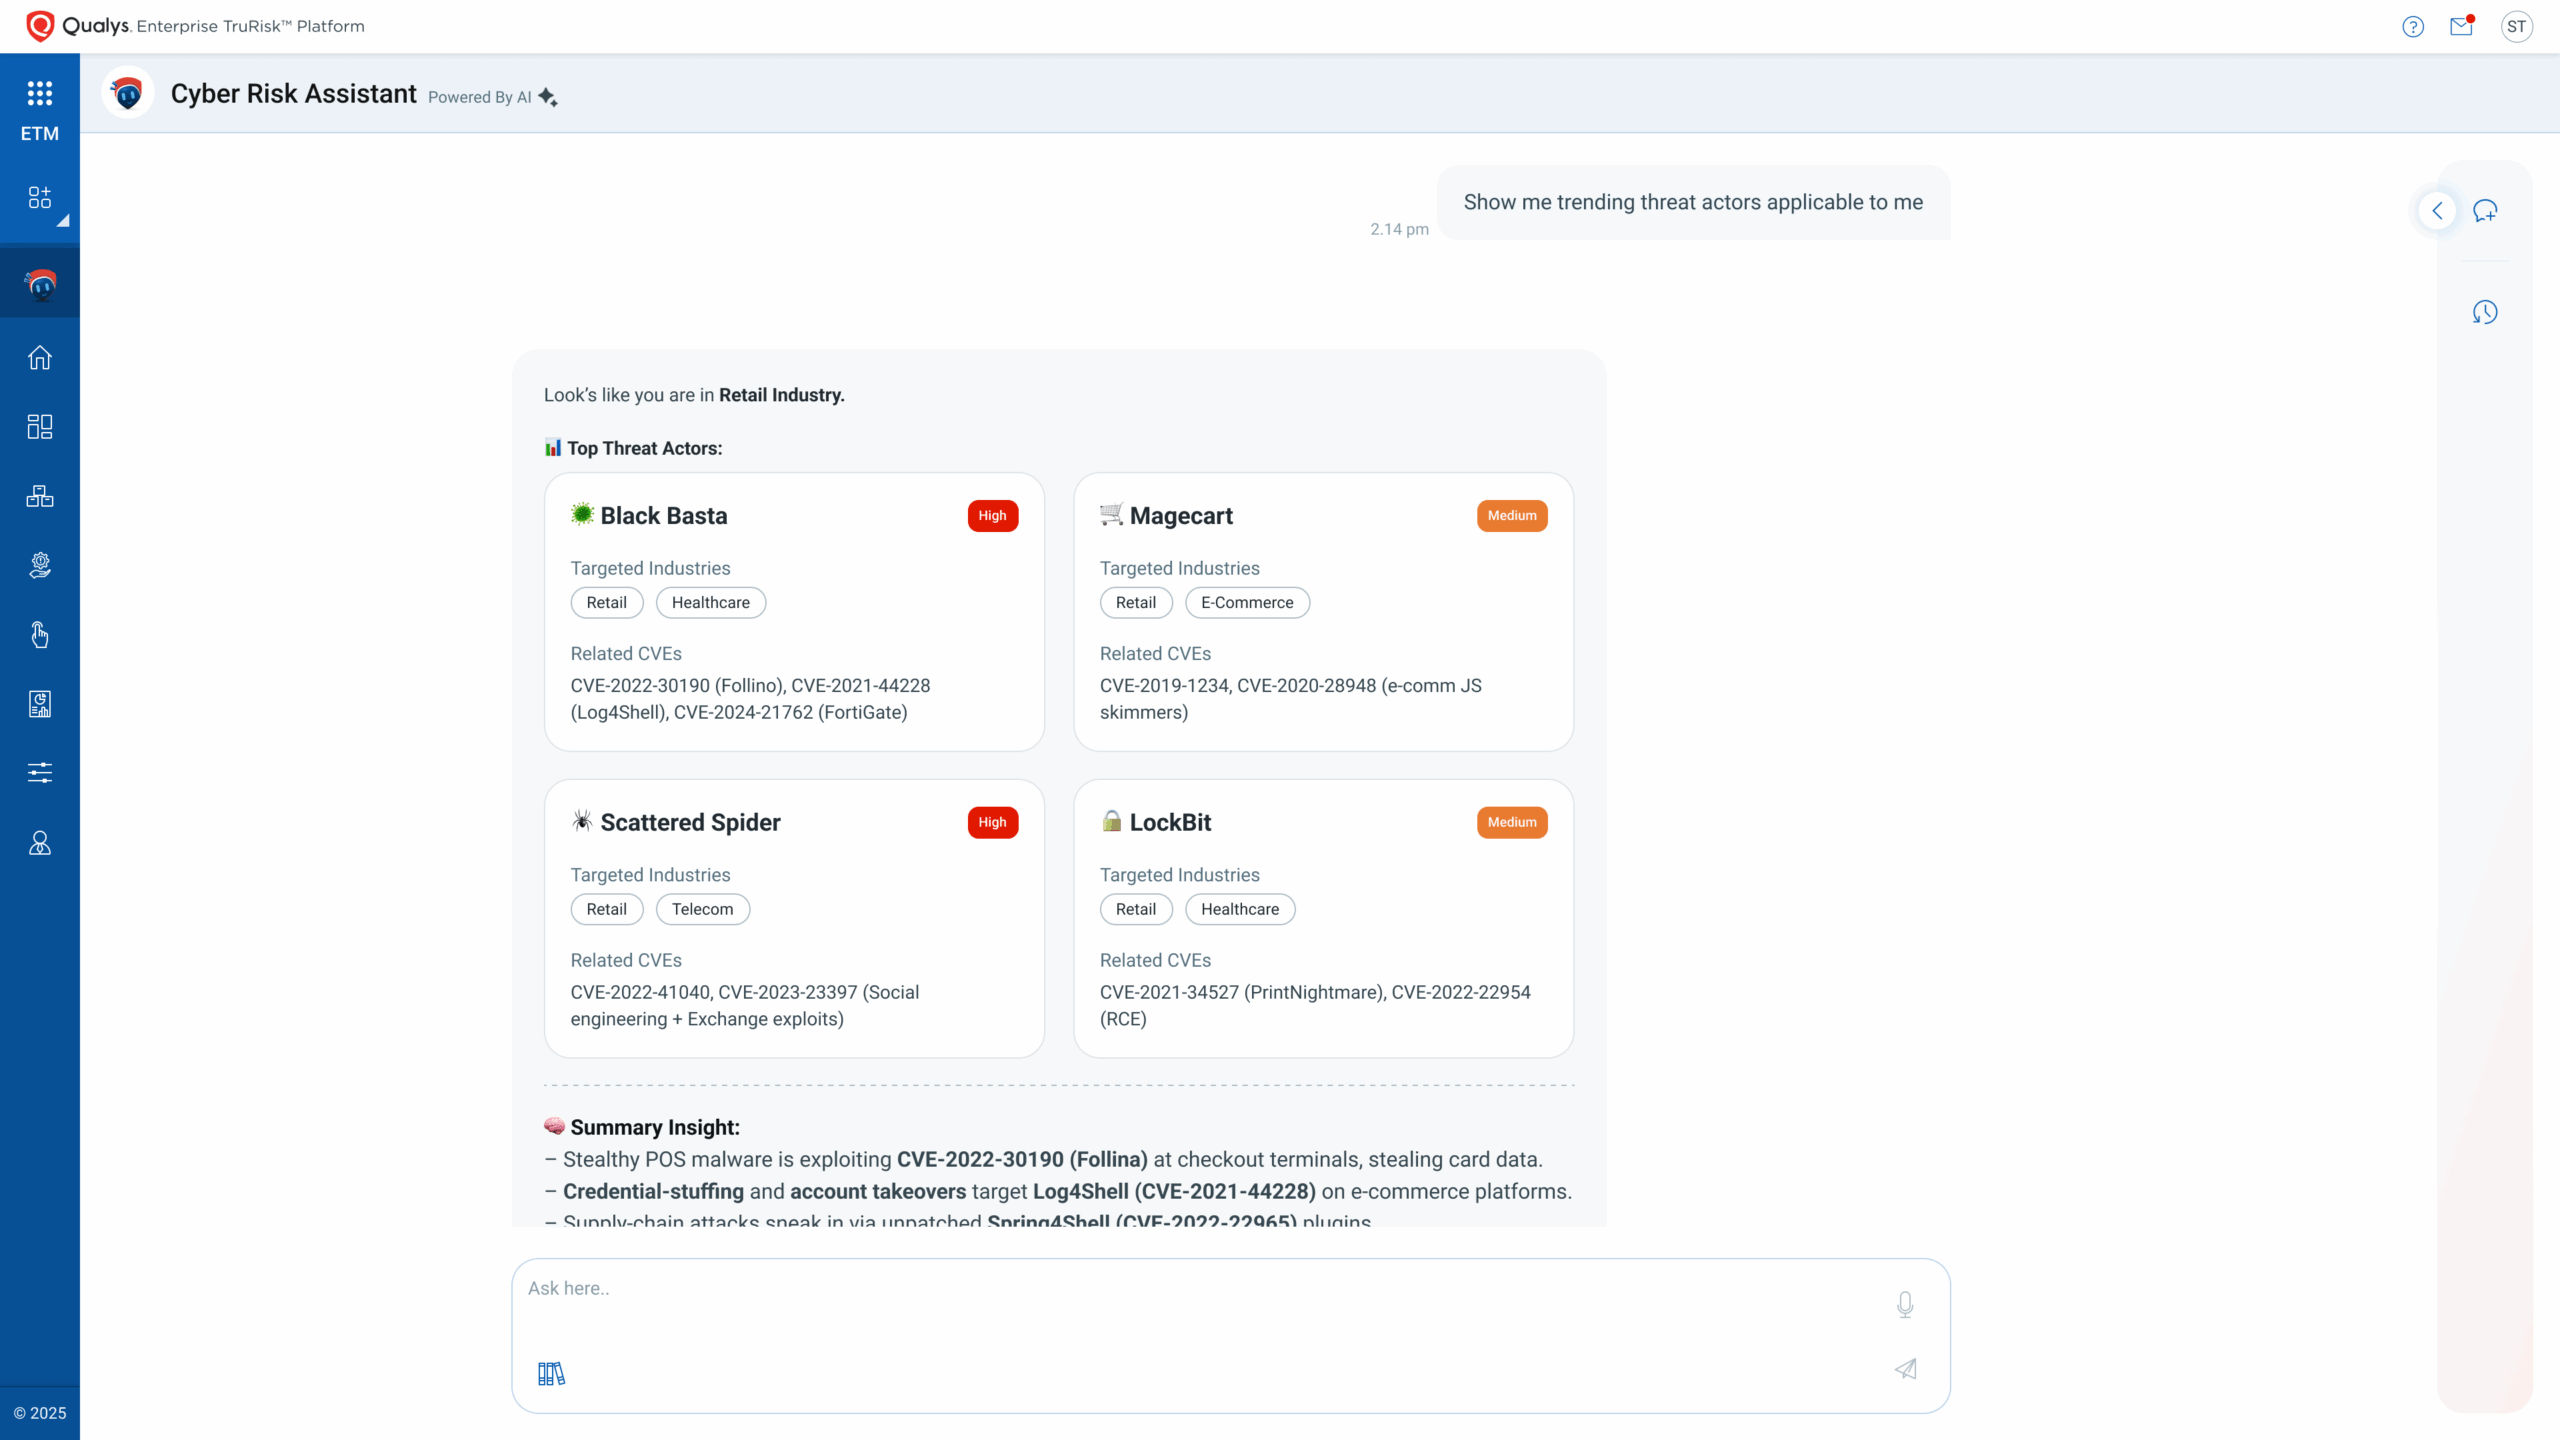This screenshot has height=1440, width=2560.
Task: Open the dashboard layout sidebar icon
Action: point(40,427)
